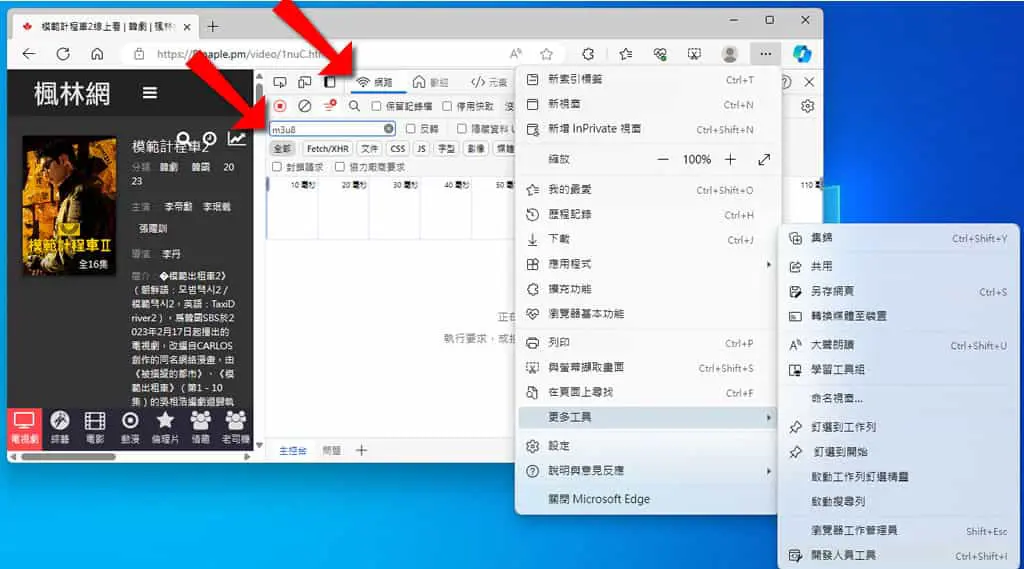Enable the 保留記錄檔 checkbox
This screenshot has width=1024, height=569.
pos(376,106)
